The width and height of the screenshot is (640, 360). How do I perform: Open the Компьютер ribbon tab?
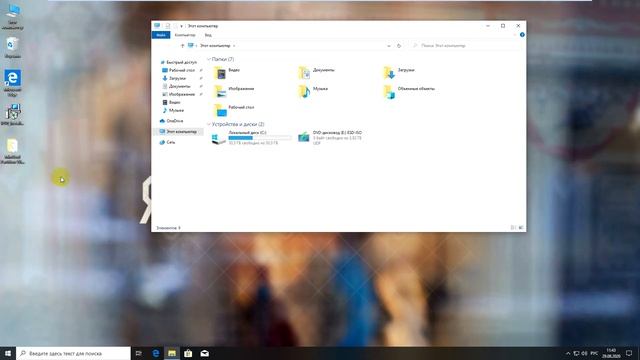[185, 35]
